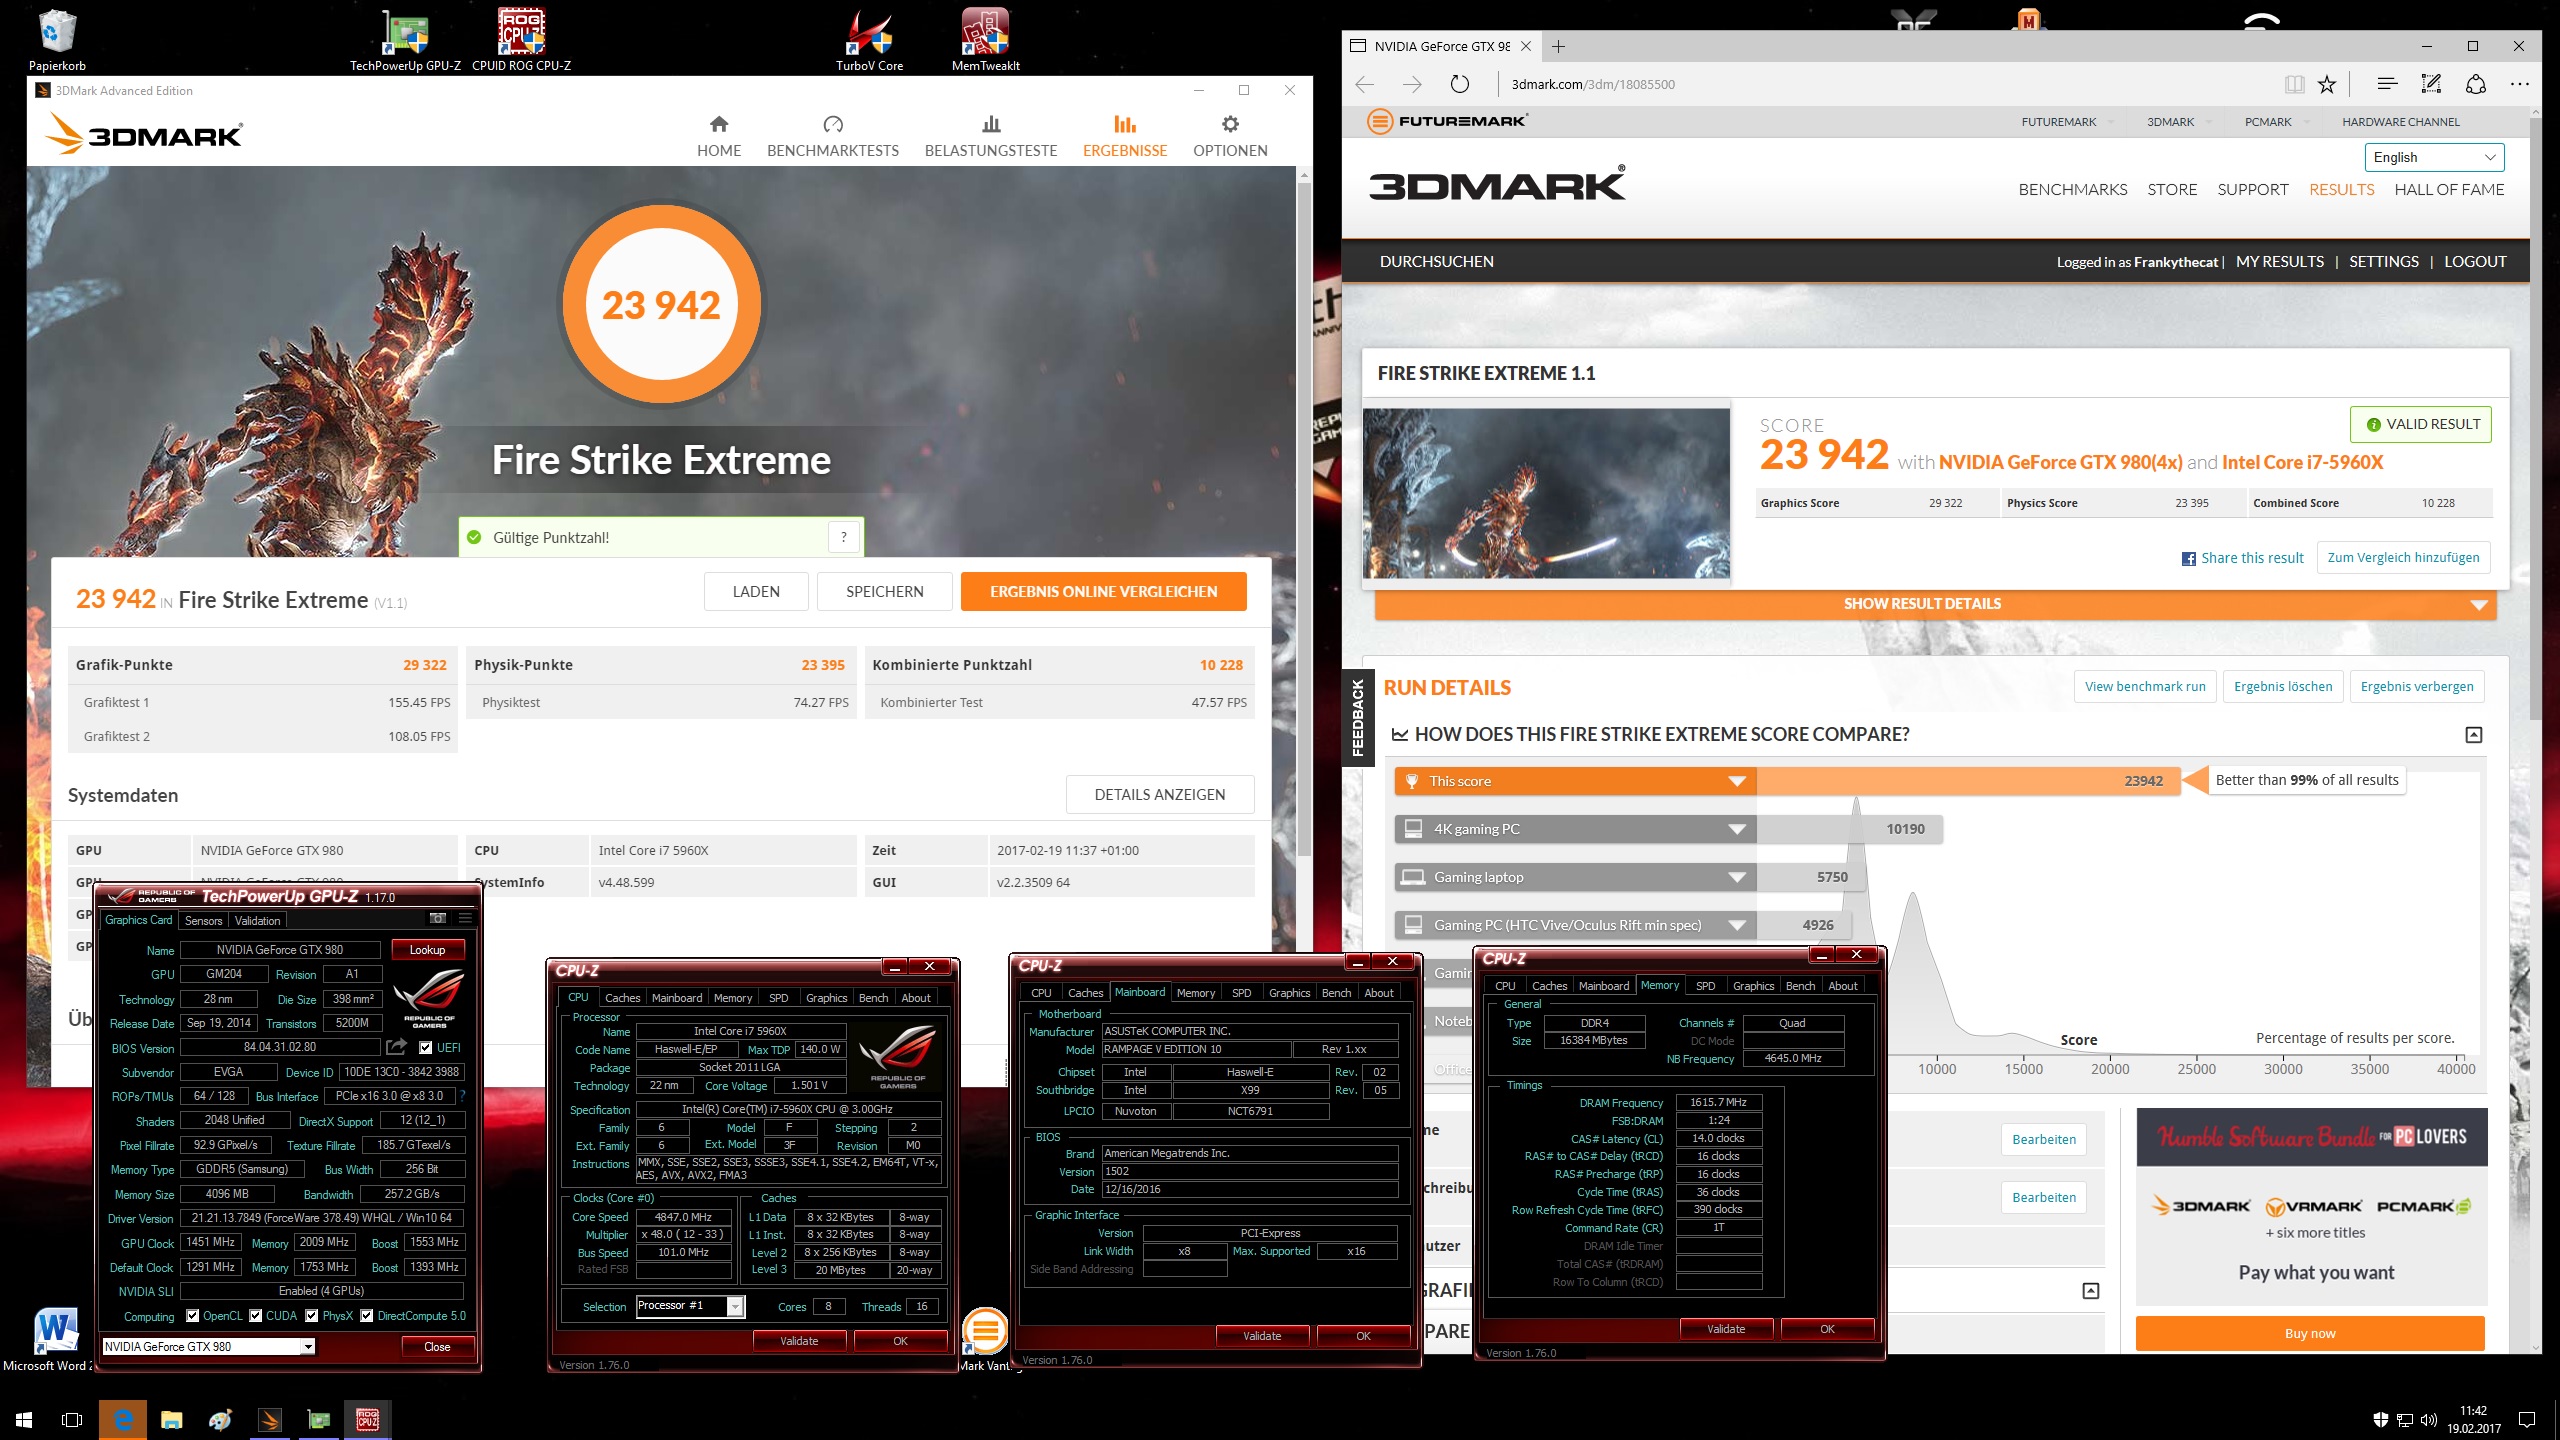Switch to Validation tab in GPU-Z
Image resolution: width=2560 pixels, height=1440 pixels.
(x=257, y=921)
